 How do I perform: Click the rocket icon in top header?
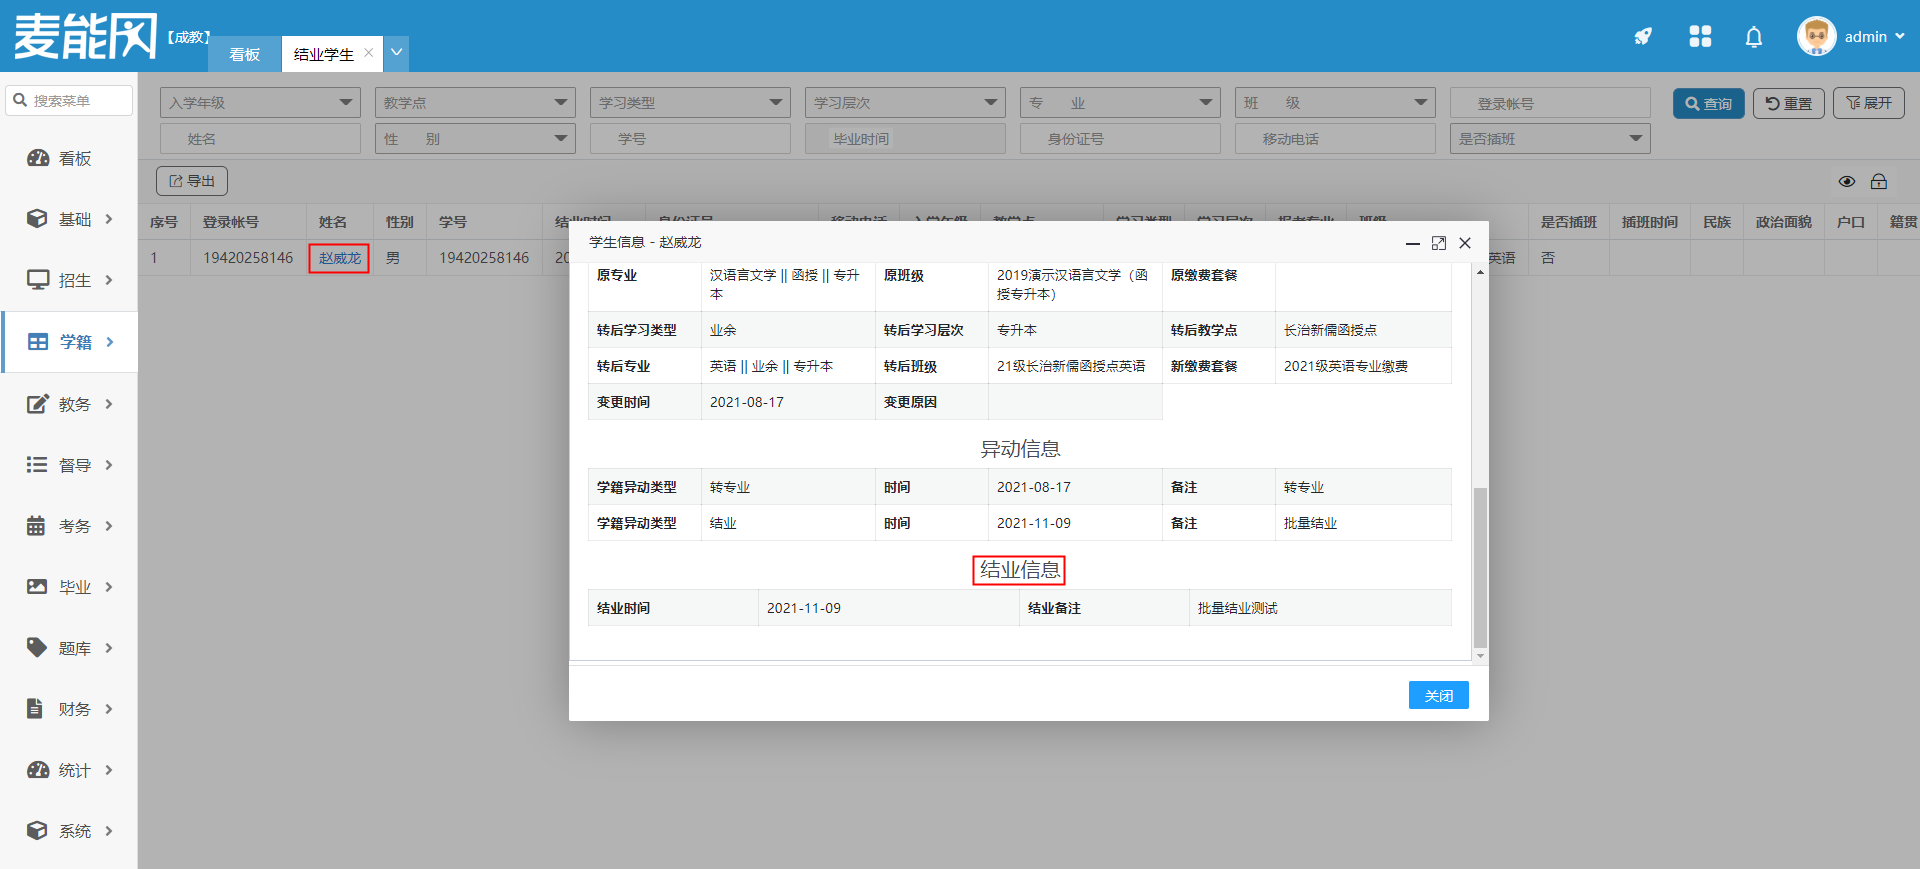click(1643, 37)
